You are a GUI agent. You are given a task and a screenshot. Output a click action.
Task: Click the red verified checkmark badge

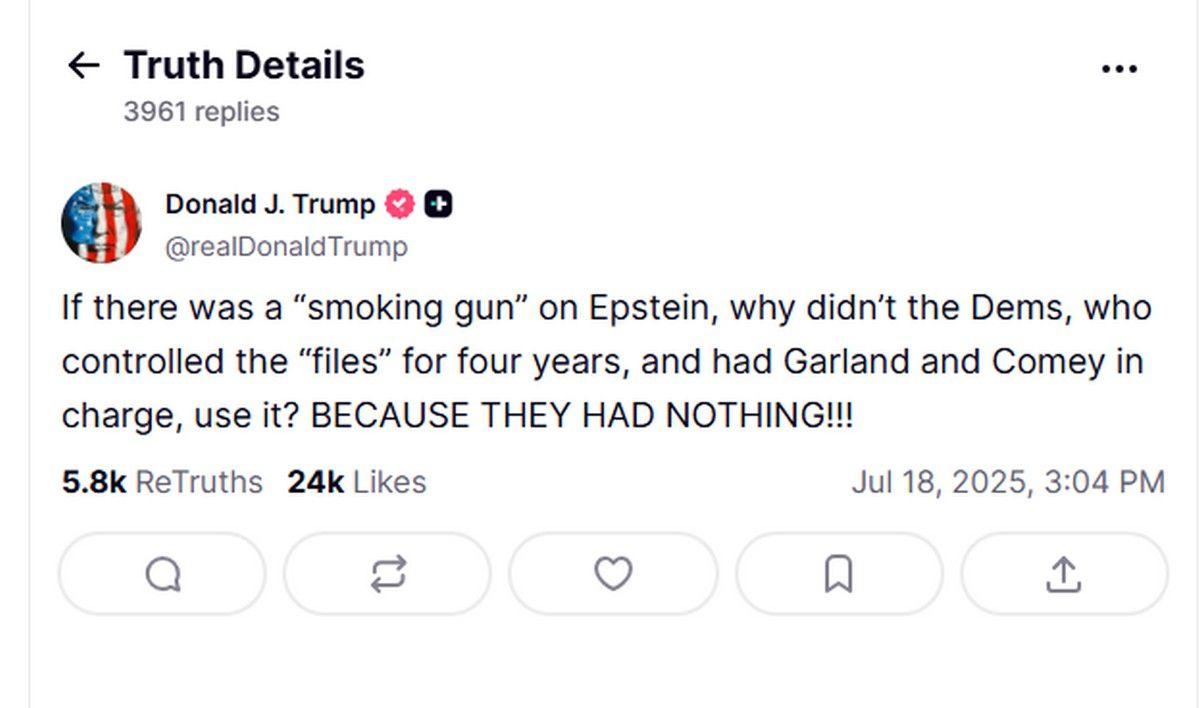(400, 204)
